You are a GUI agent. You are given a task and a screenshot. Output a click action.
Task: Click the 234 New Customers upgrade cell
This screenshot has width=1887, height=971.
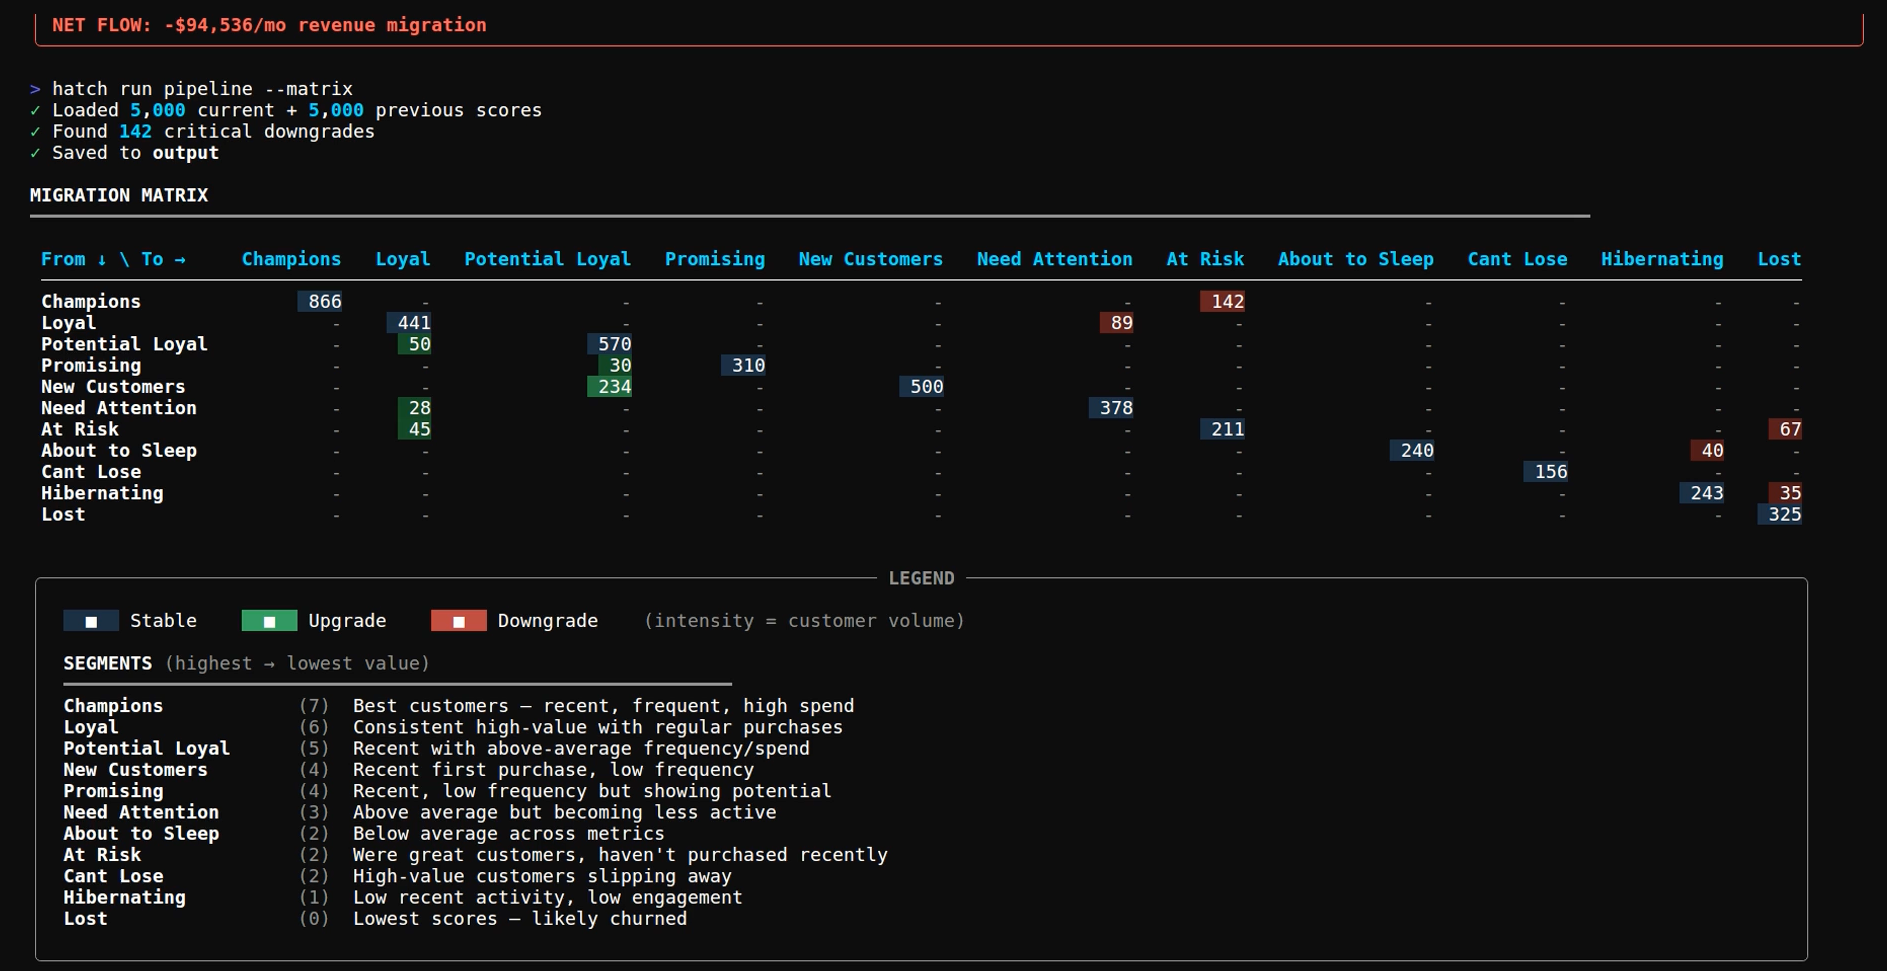click(610, 387)
